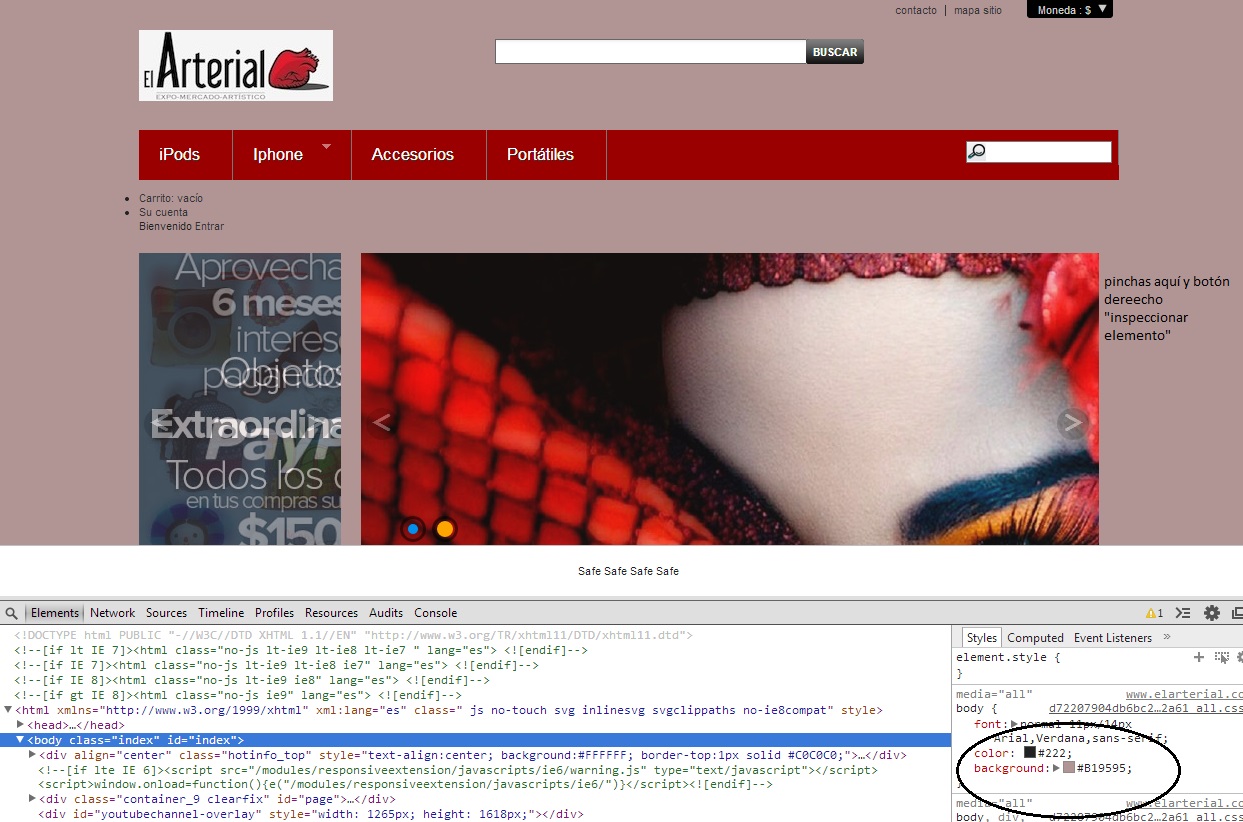Viewport: 1243px width, 822px height.
Task: Open the www.elarterial.co stylesheet link of the first body rule
Action: coord(1184,694)
